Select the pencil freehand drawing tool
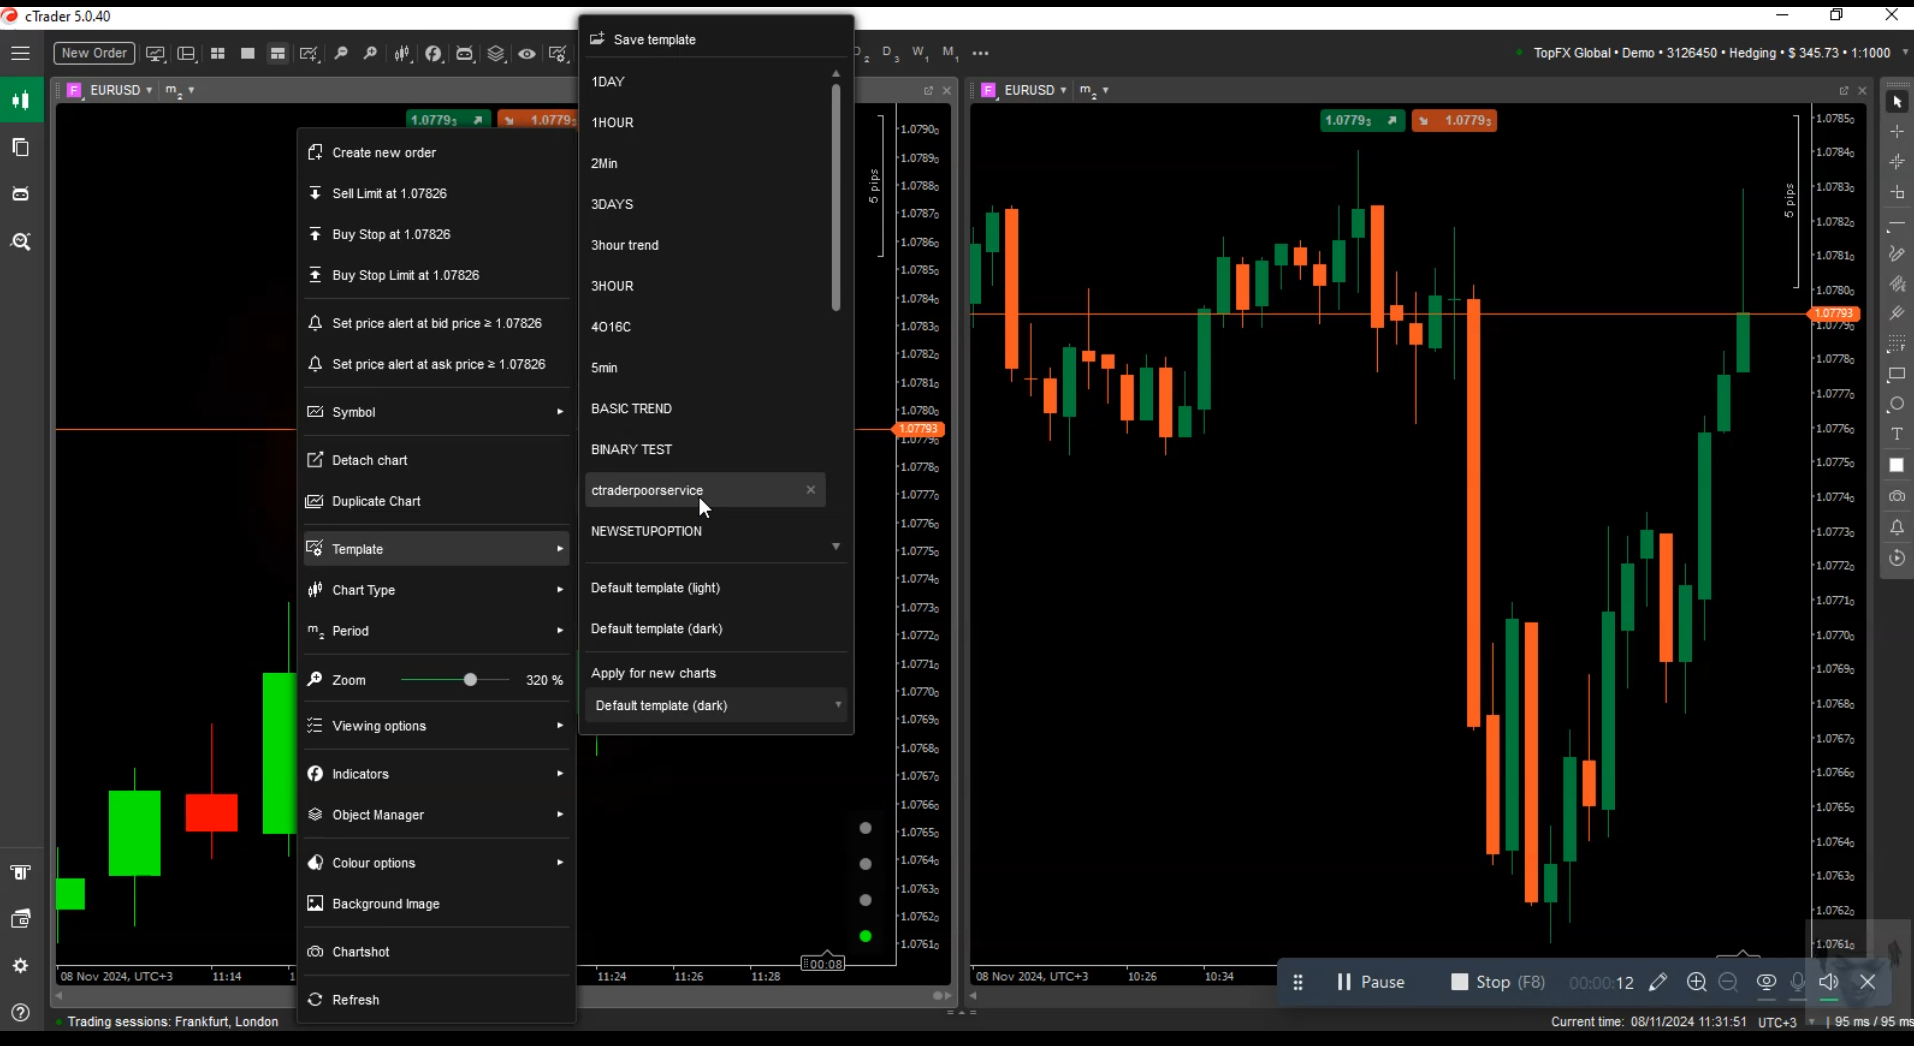Screen dimensions: 1914x1046 point(1897,255)
